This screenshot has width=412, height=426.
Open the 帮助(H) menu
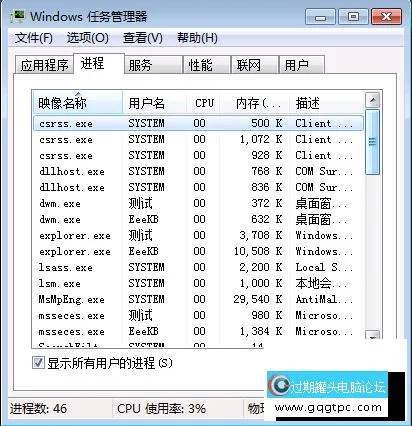tap(197, 38)
